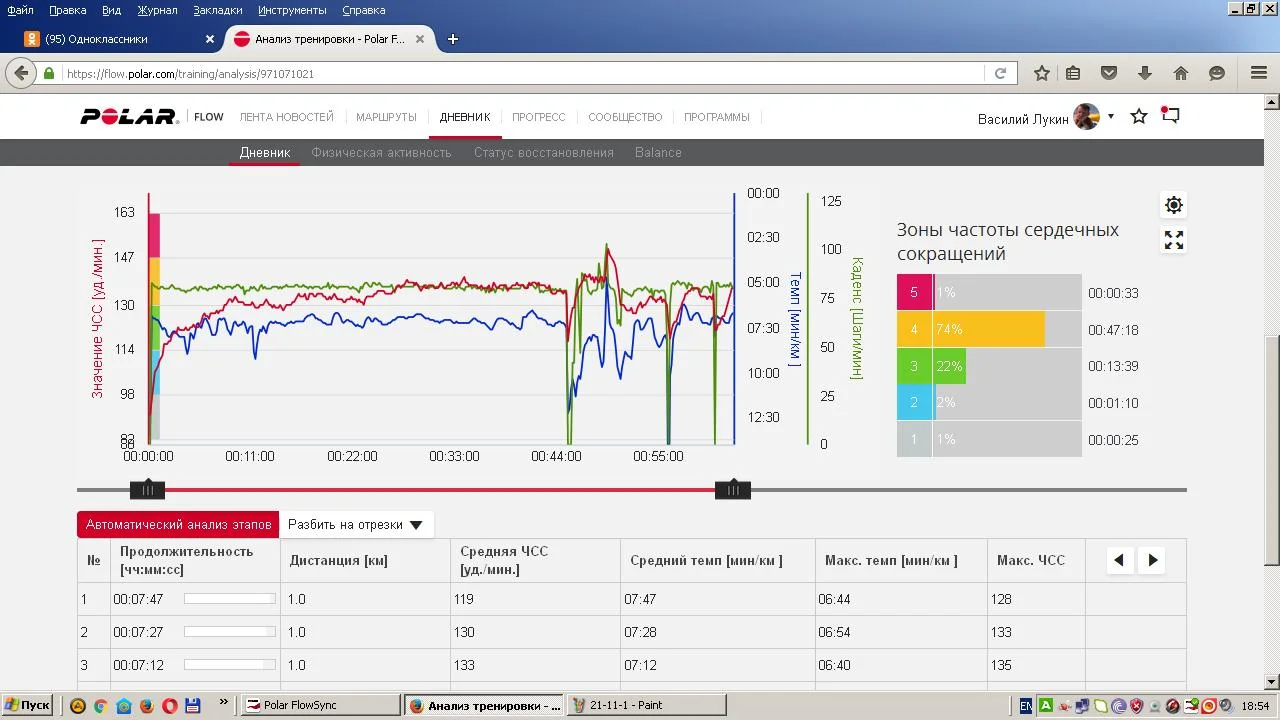Click the URL address bar
The image size is (1280, 720).
click(520, 74)
